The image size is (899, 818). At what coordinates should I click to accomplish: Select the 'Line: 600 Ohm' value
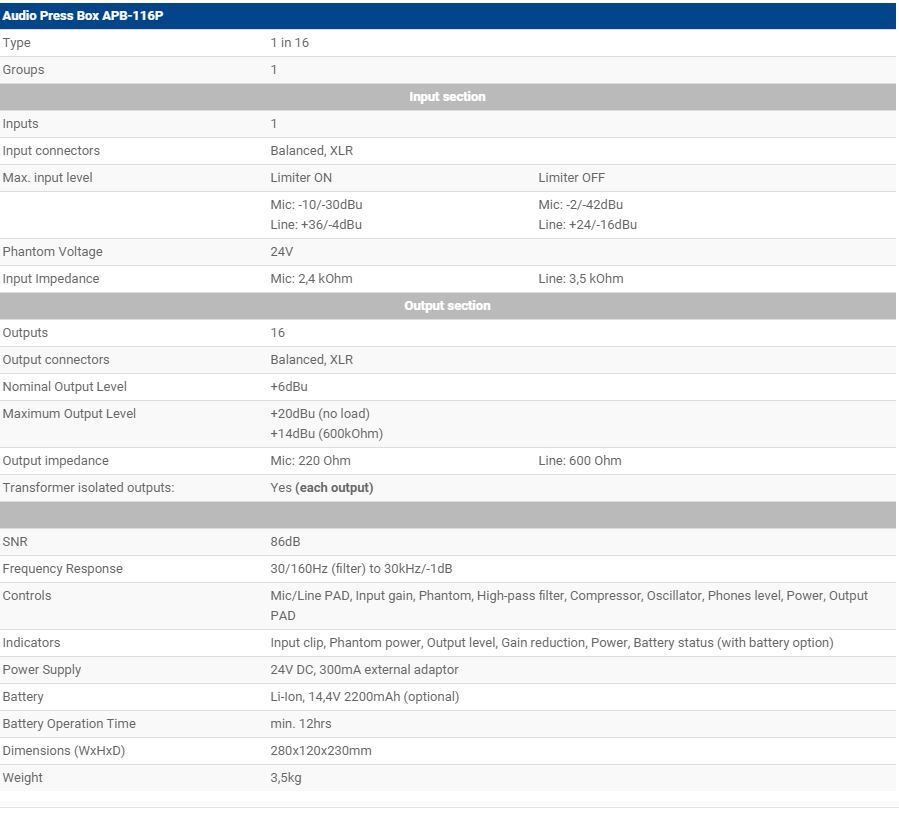(x=580, y=461)
